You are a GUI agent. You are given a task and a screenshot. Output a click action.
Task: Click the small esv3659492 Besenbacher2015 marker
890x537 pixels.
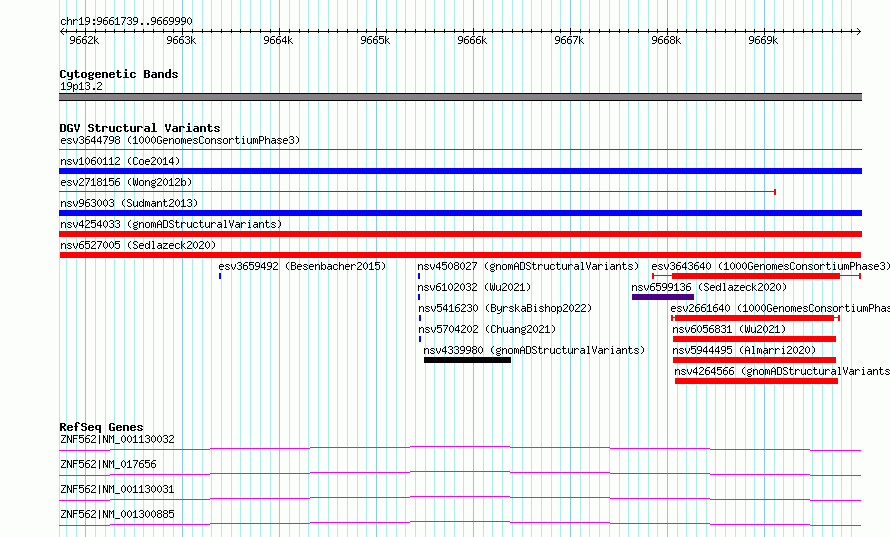click(x=220, y=276)
